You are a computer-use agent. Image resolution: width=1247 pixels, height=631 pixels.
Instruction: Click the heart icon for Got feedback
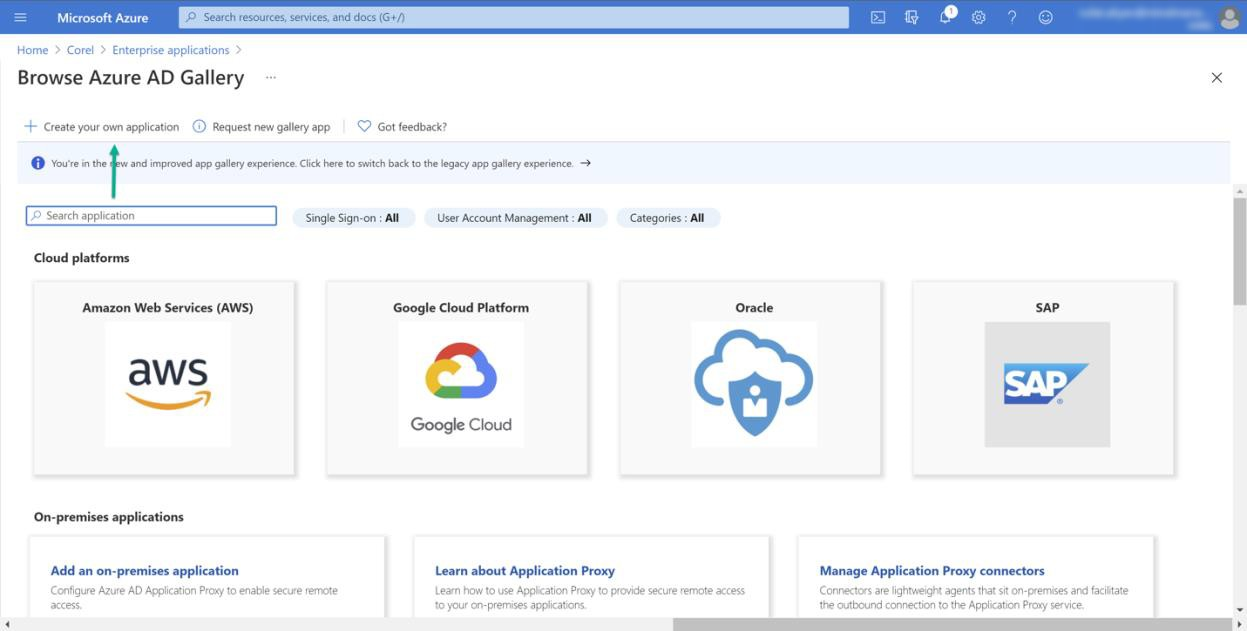coord(364,127)
